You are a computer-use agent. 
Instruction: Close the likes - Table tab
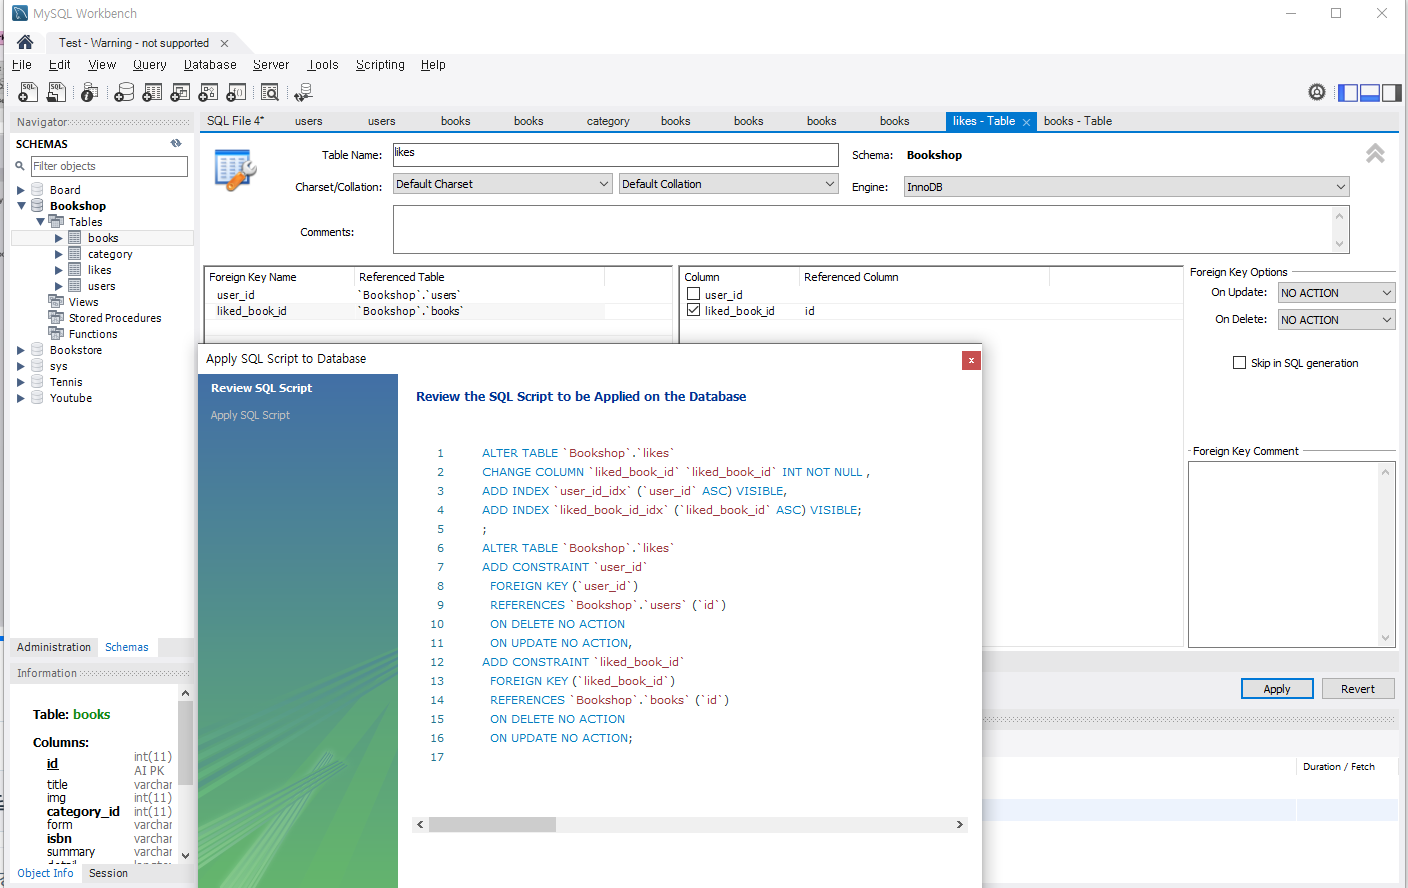[x=1026, y=122]
